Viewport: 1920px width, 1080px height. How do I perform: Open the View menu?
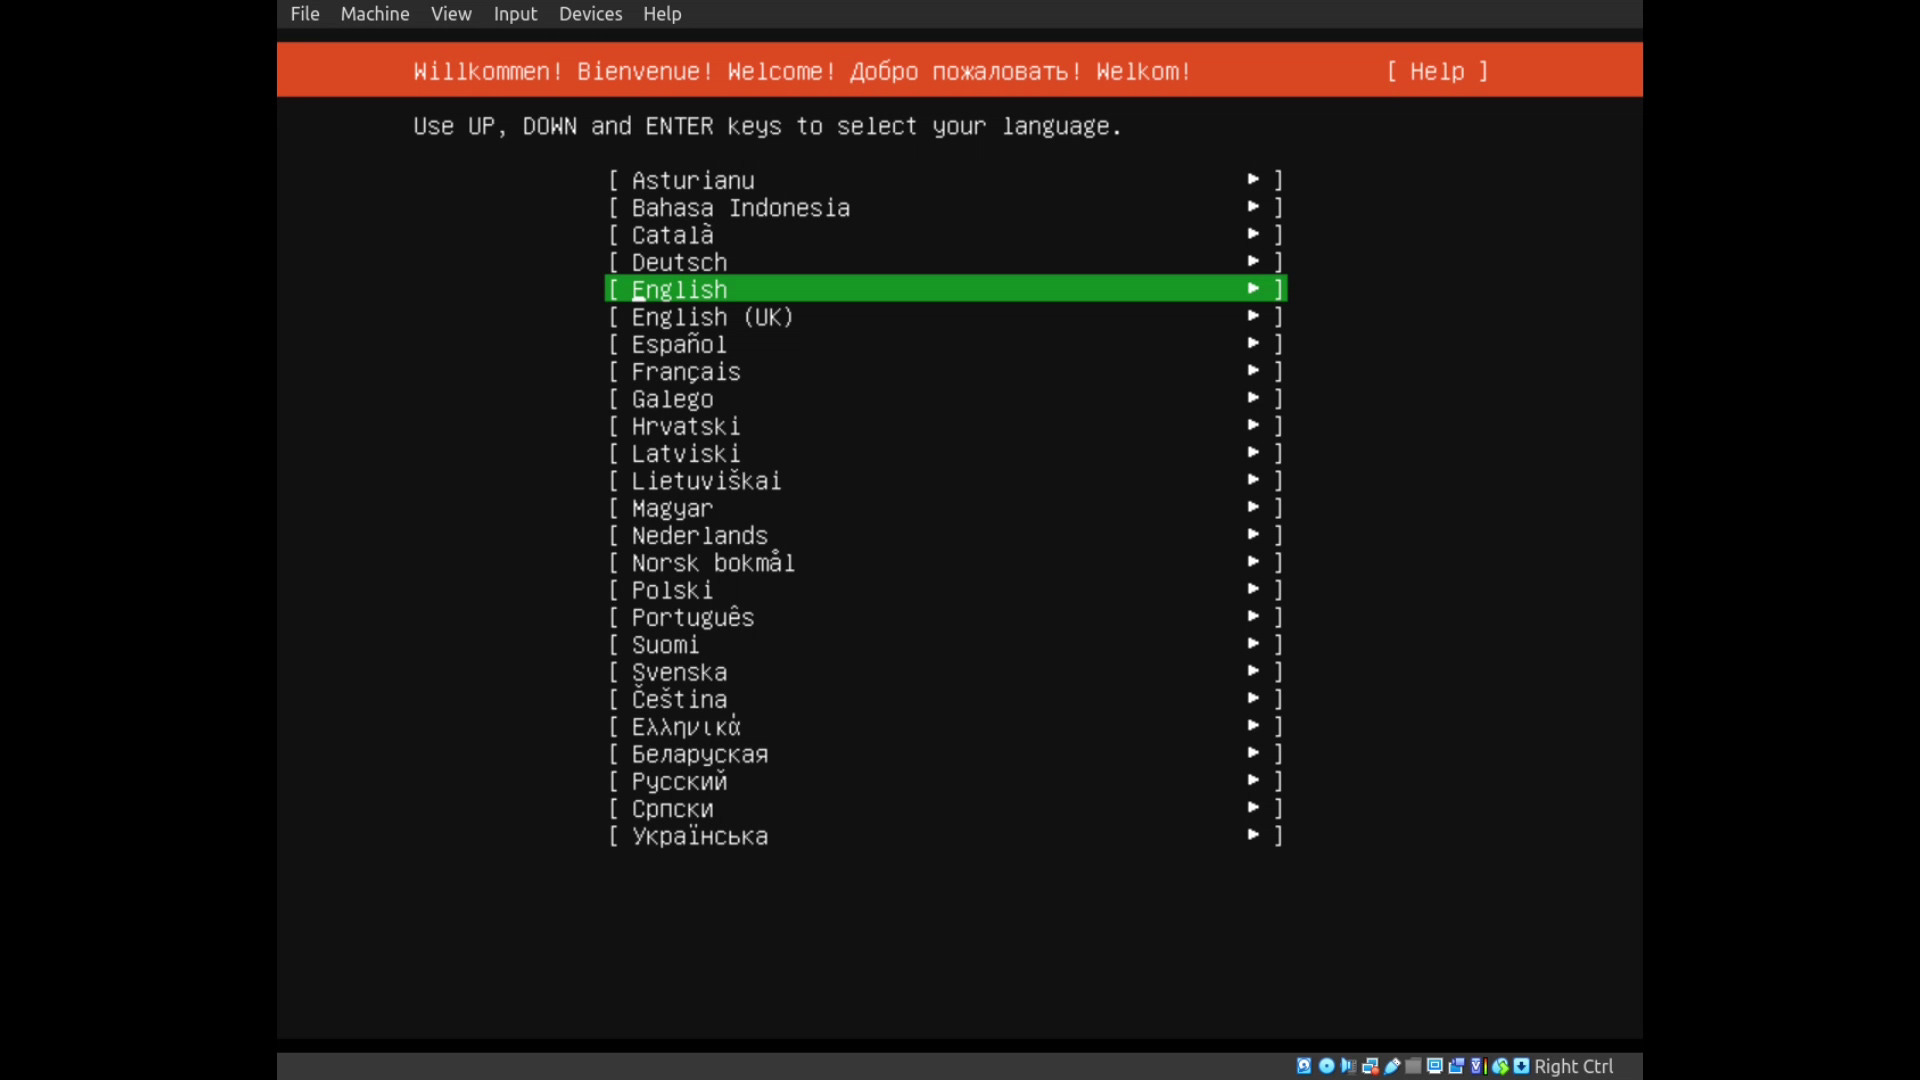pos(451,14)
